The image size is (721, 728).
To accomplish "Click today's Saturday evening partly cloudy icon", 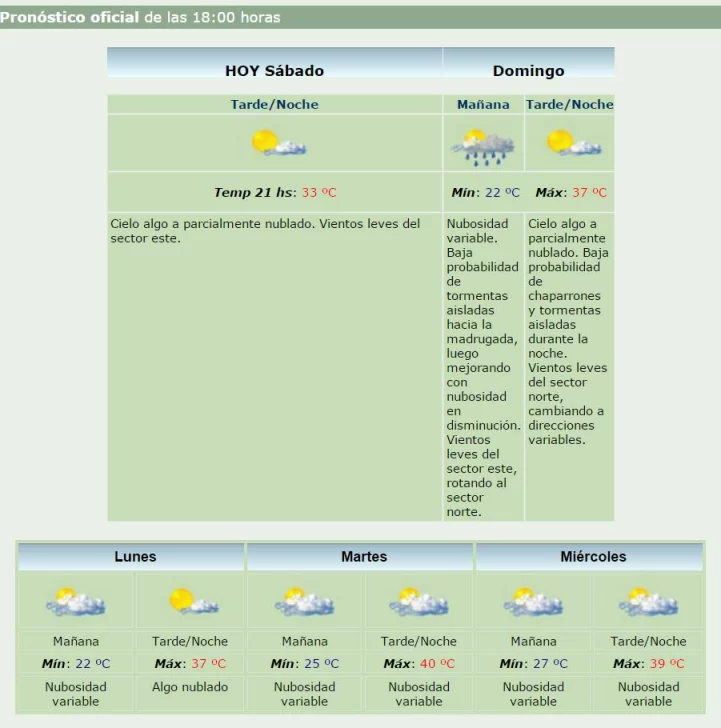I will [x=277, y=143].
